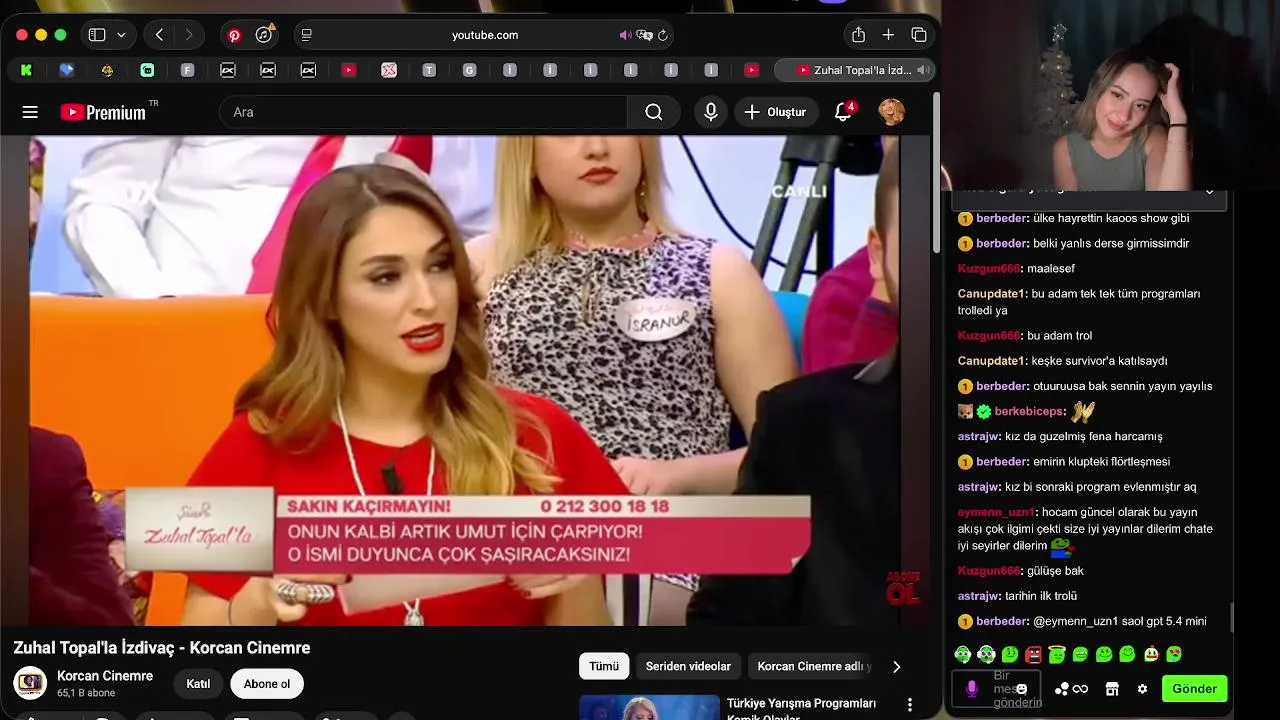Image resolution: width=1280 pixels, height=720 pixels.
Task: Switch to the teal square-icon tab
Action: pyautogui.click(x=147, y=70)
